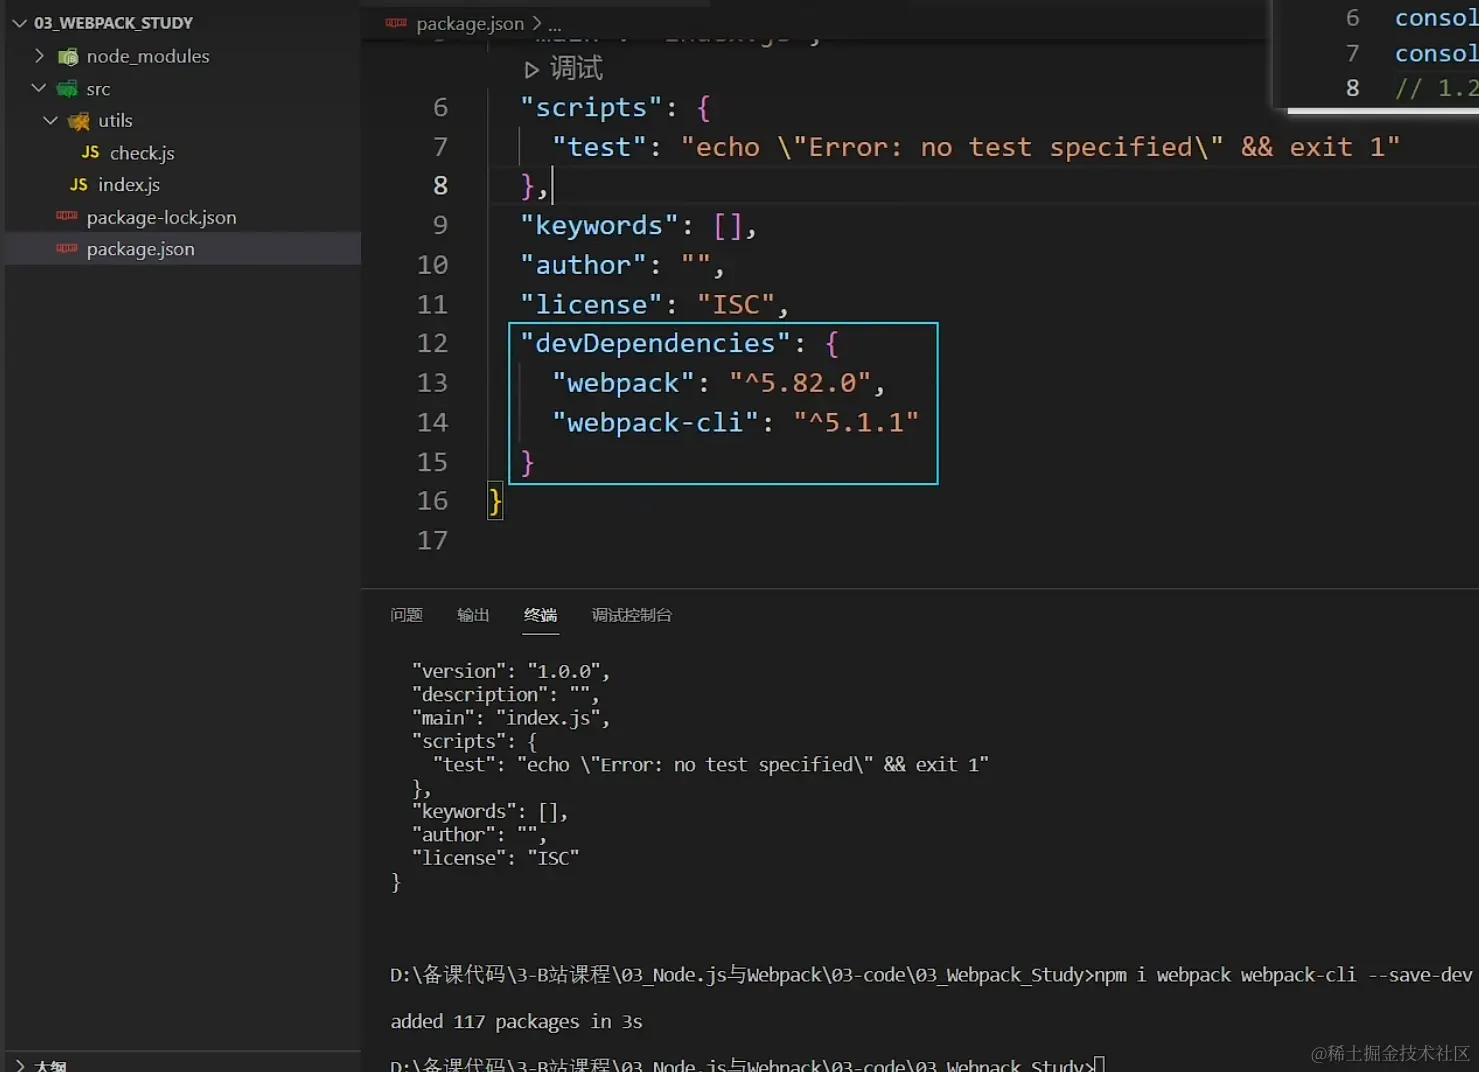Click the node_modules folder icon
1479x1072 pixels.
click(x=68, y=57)
